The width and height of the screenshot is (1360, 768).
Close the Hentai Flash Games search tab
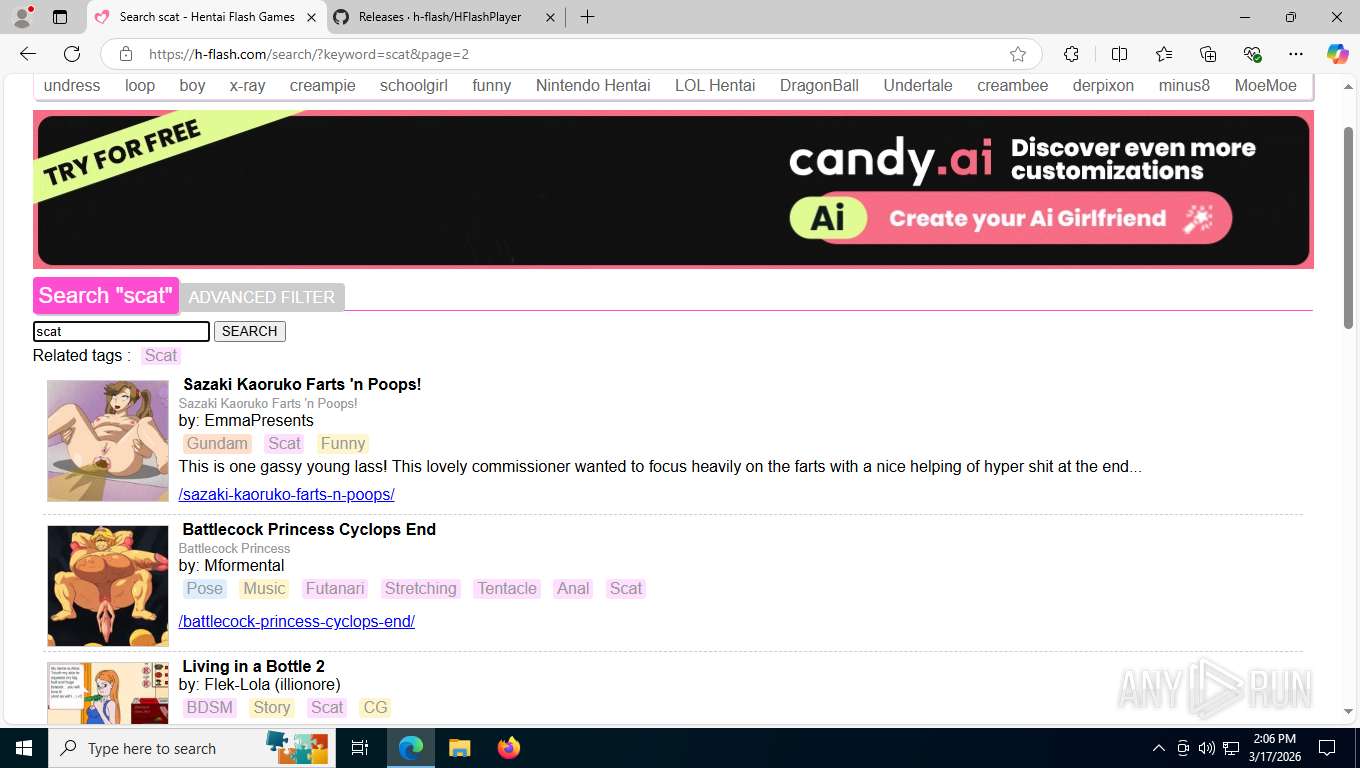[x=311, y=17]
